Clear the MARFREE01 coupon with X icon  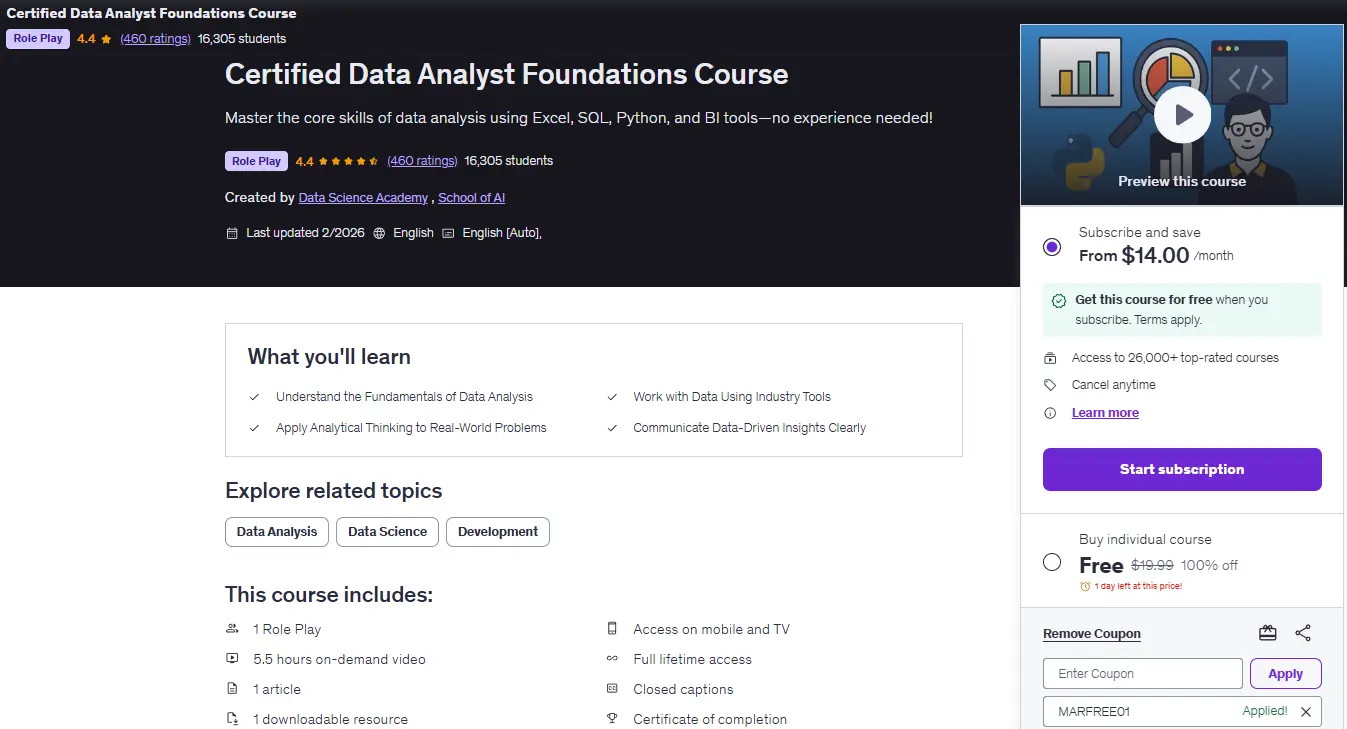point(1306,712)
